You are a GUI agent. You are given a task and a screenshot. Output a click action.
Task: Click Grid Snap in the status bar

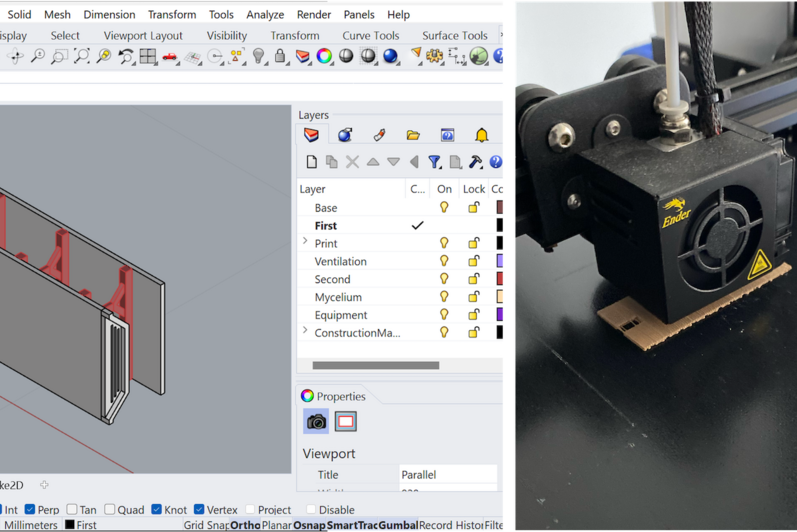pos(206,525)
